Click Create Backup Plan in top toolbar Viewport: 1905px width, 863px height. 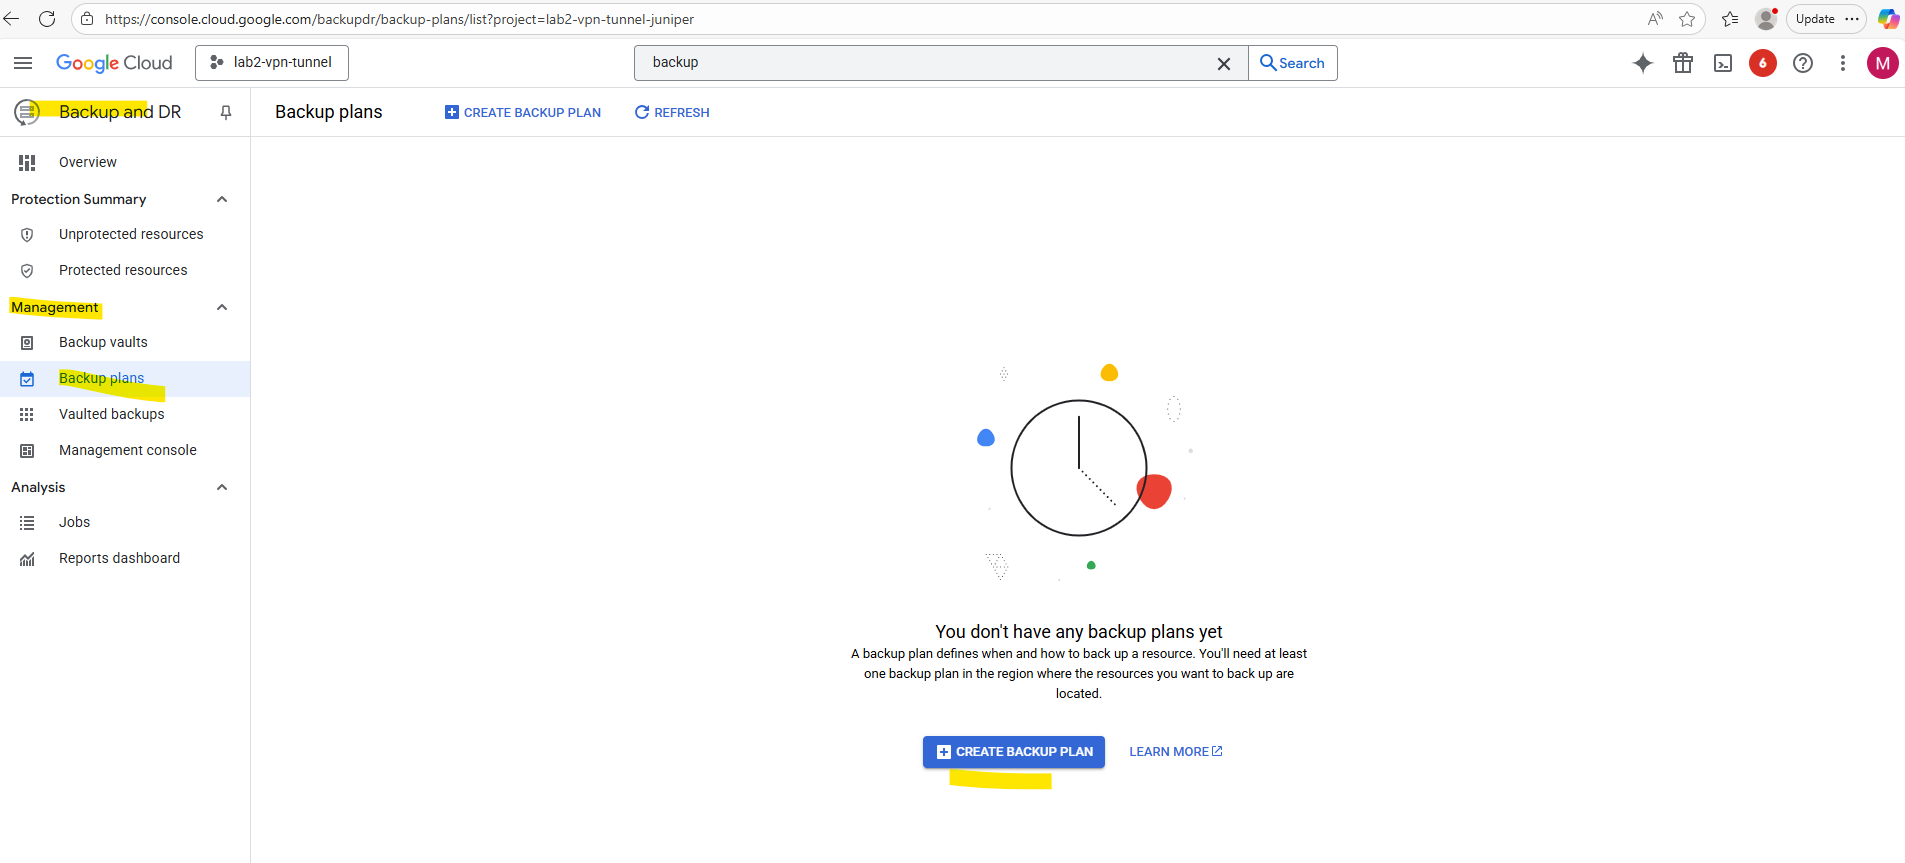click(523, 113)
